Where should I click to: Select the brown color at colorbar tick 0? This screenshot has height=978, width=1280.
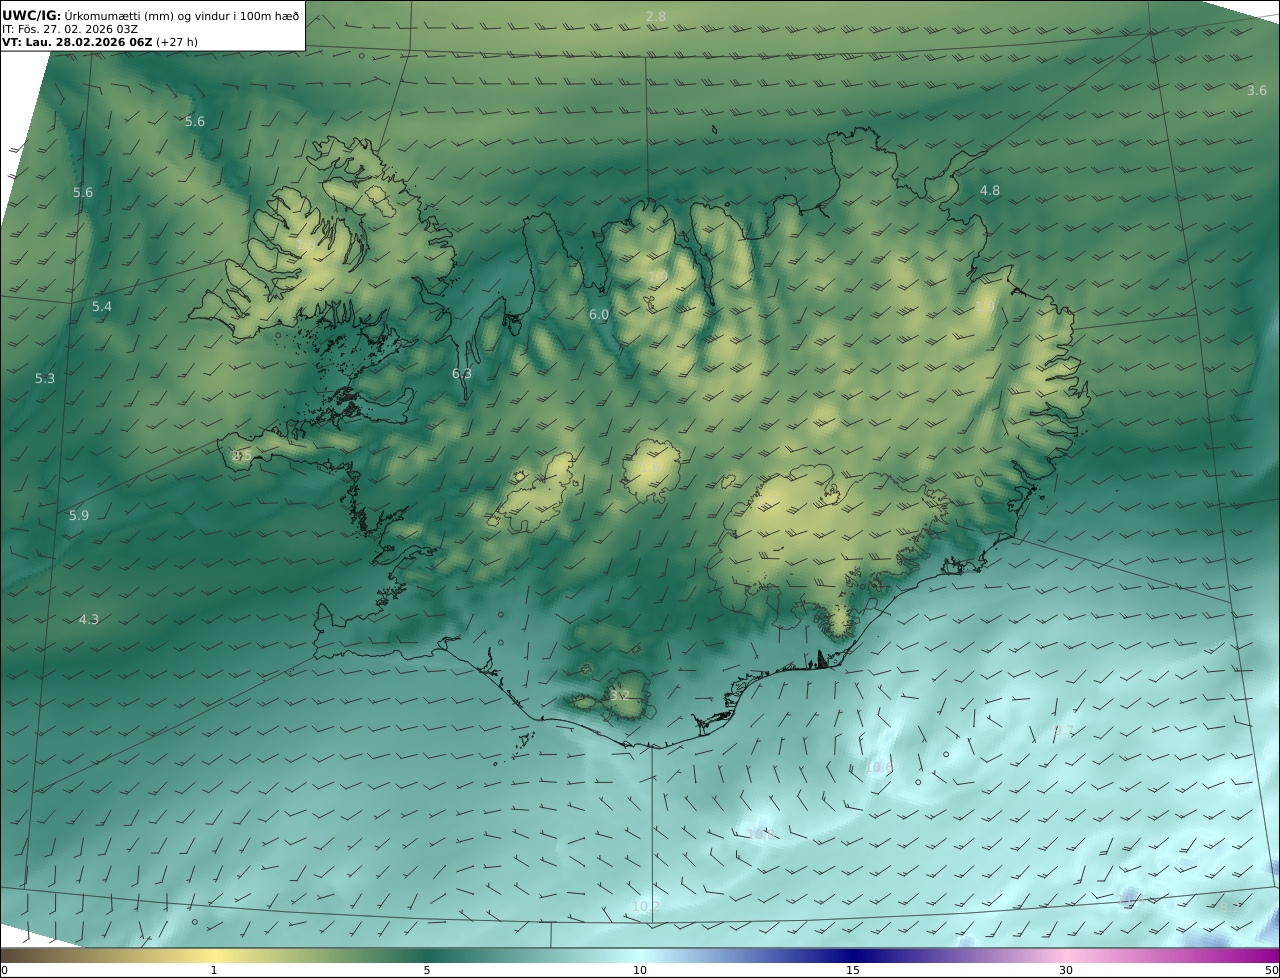[x=4, y=956]
